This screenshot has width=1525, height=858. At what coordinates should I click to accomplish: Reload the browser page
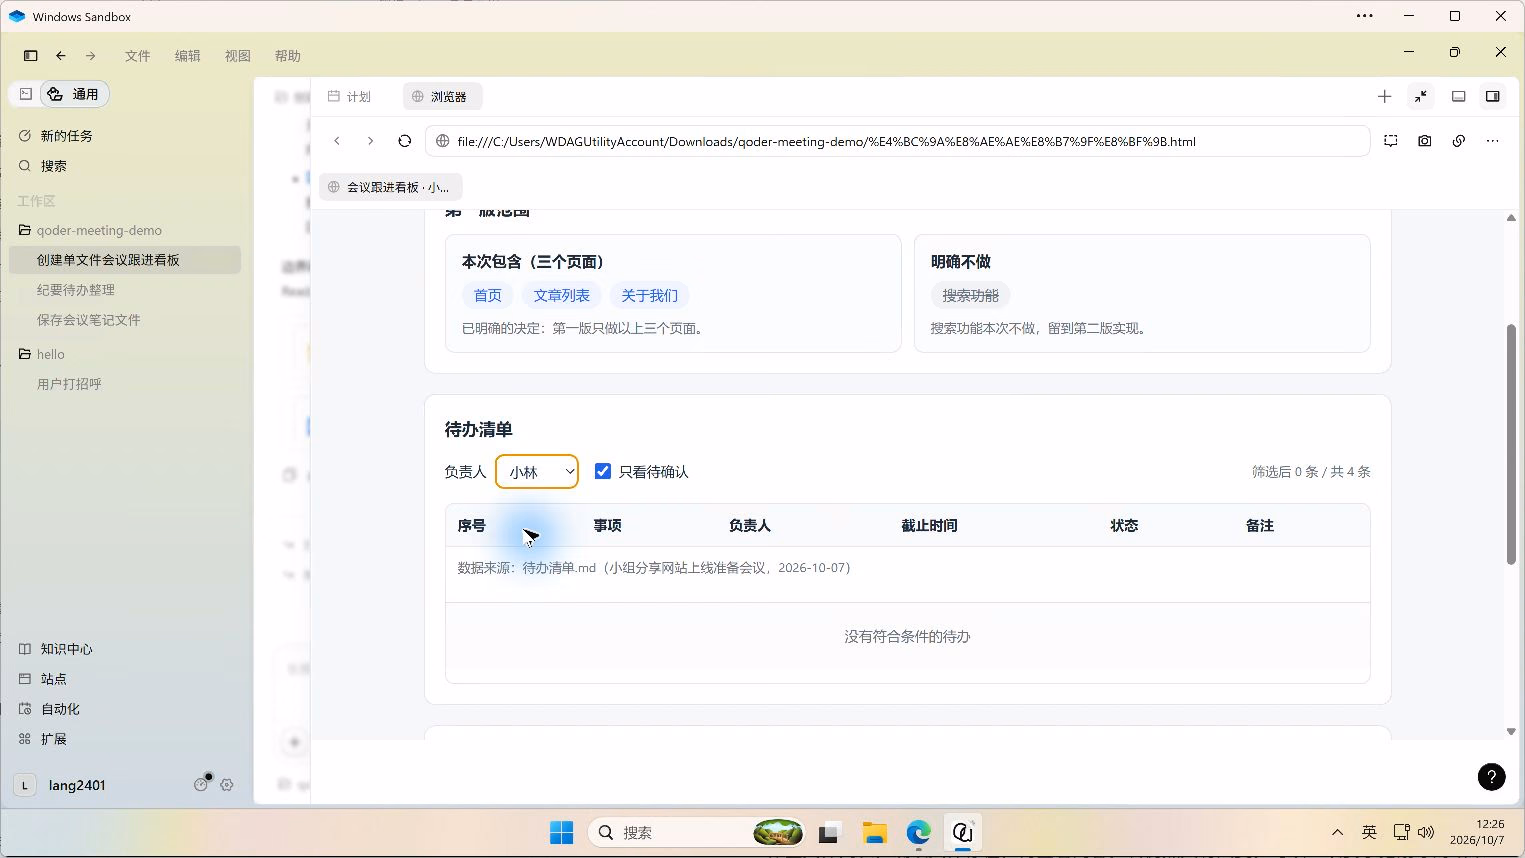coord(405,141)
